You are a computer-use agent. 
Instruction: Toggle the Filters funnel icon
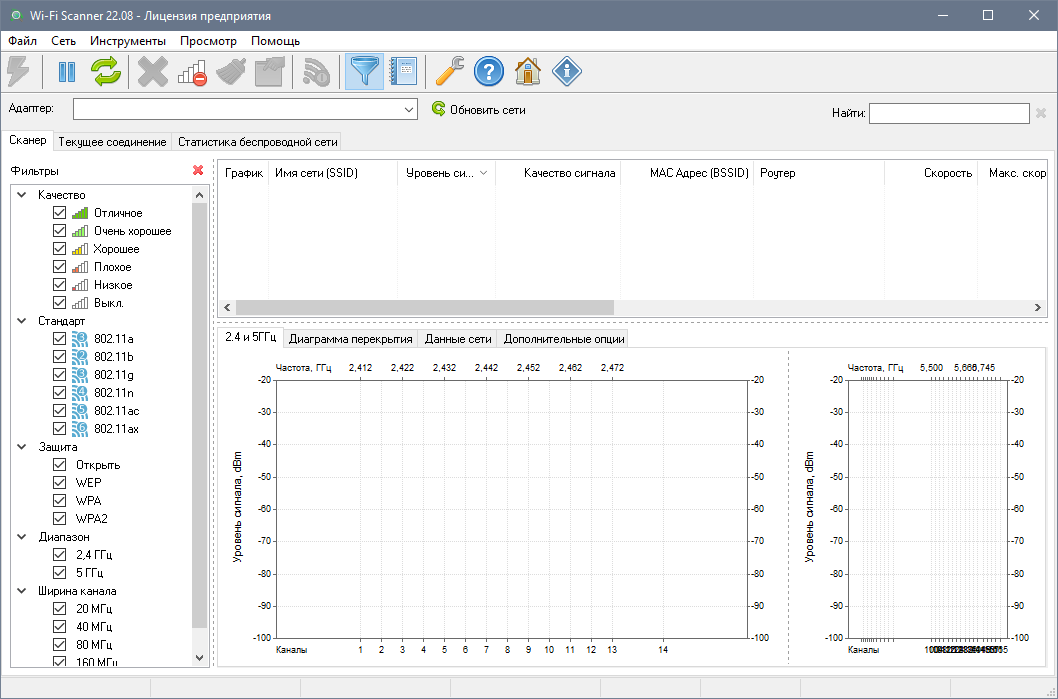[x=364, y=71]
